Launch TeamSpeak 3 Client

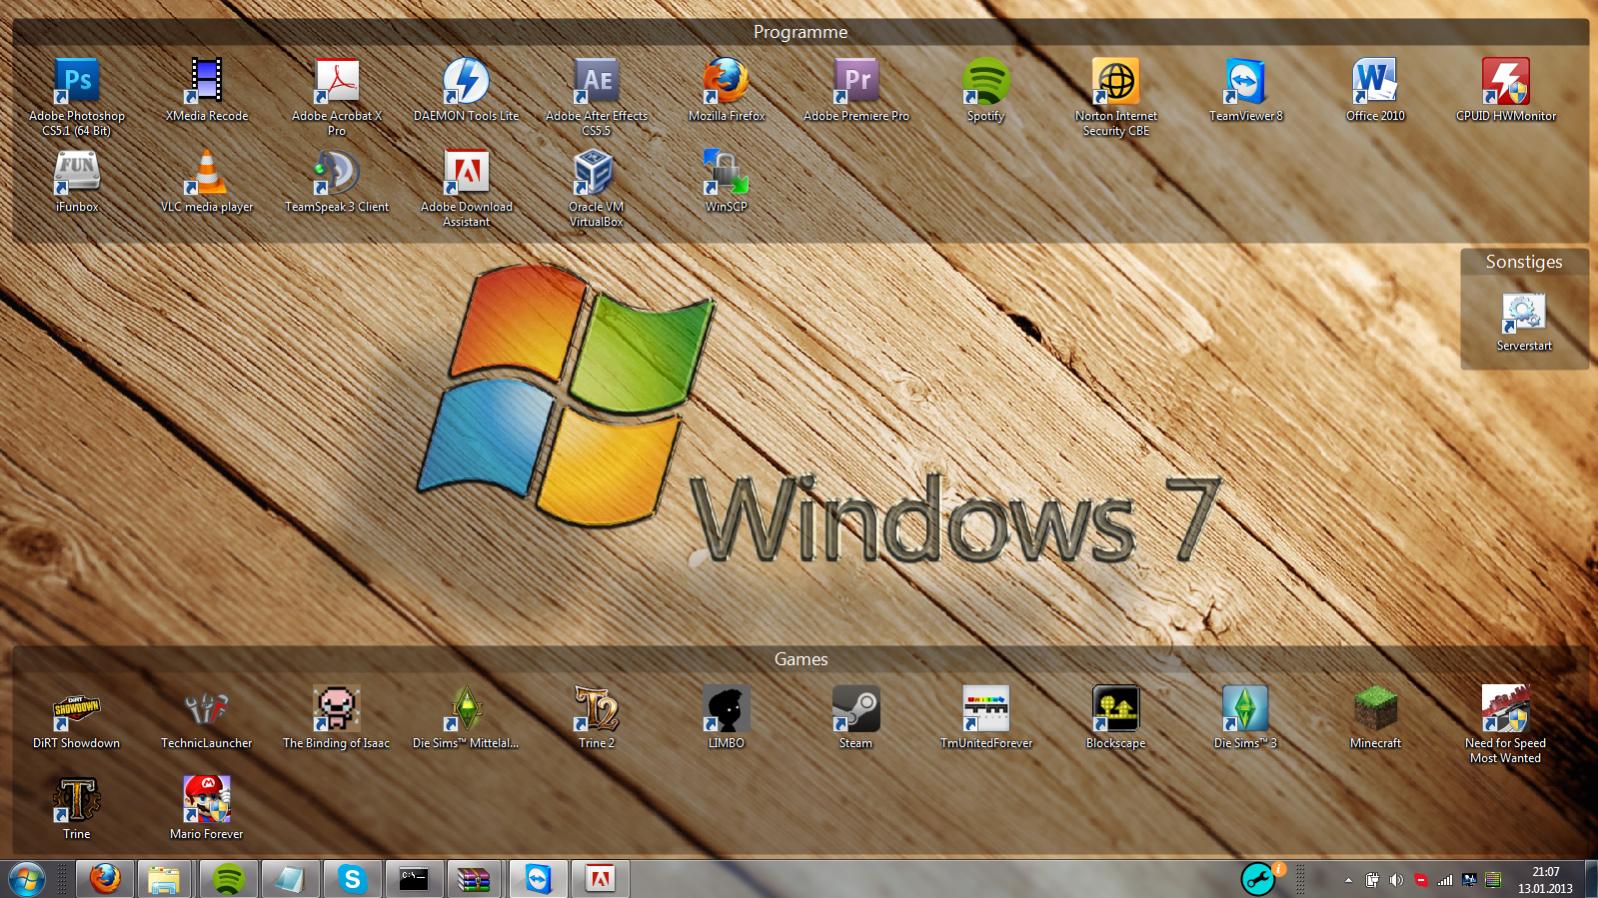[337, 181]
